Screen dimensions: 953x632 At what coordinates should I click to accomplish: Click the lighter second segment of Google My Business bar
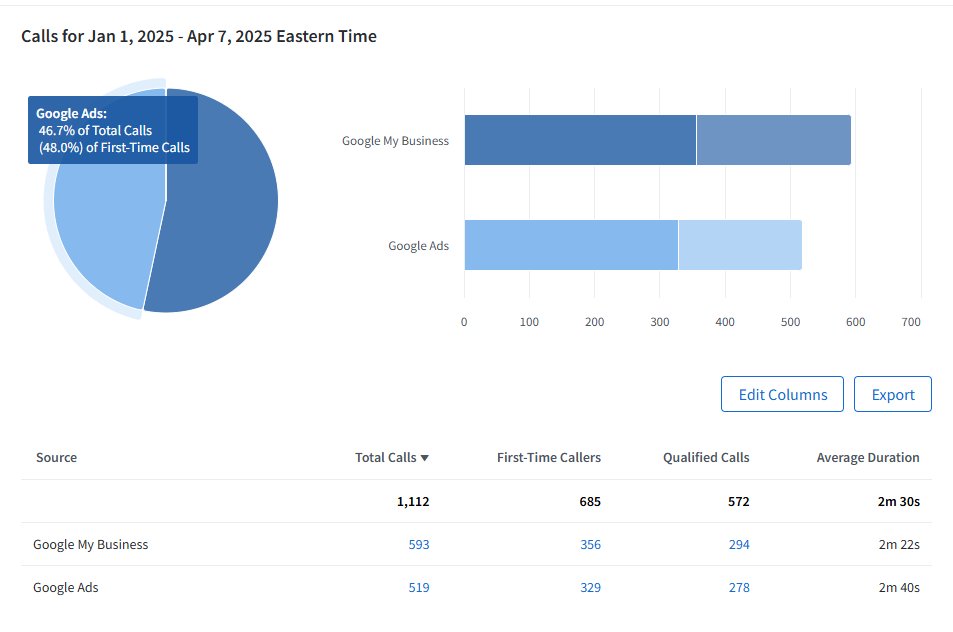pyautogui.click(x=774, y=140)
